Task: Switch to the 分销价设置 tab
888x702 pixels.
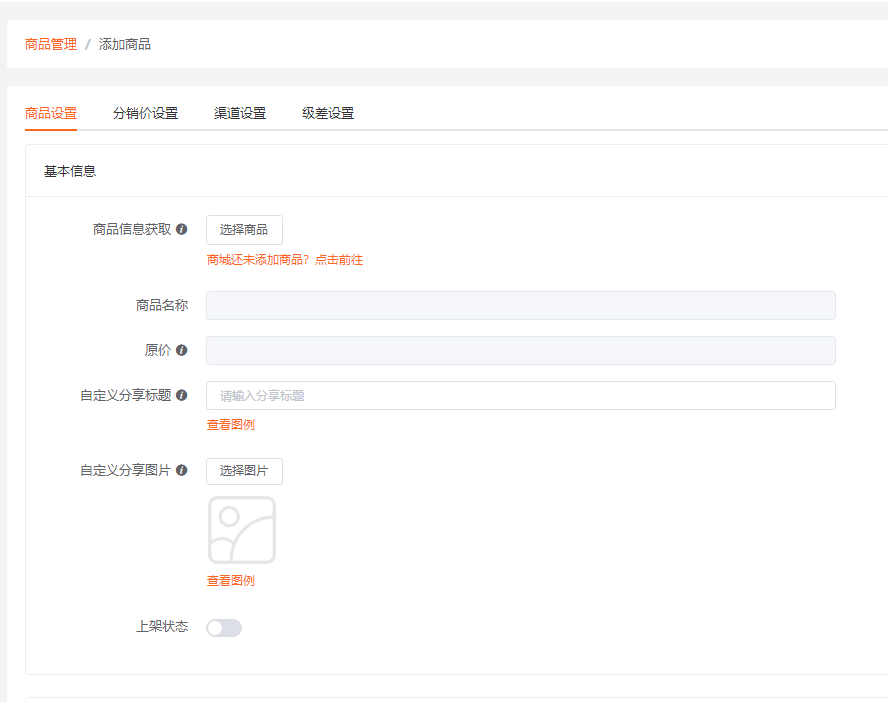Action: point(145,113)
